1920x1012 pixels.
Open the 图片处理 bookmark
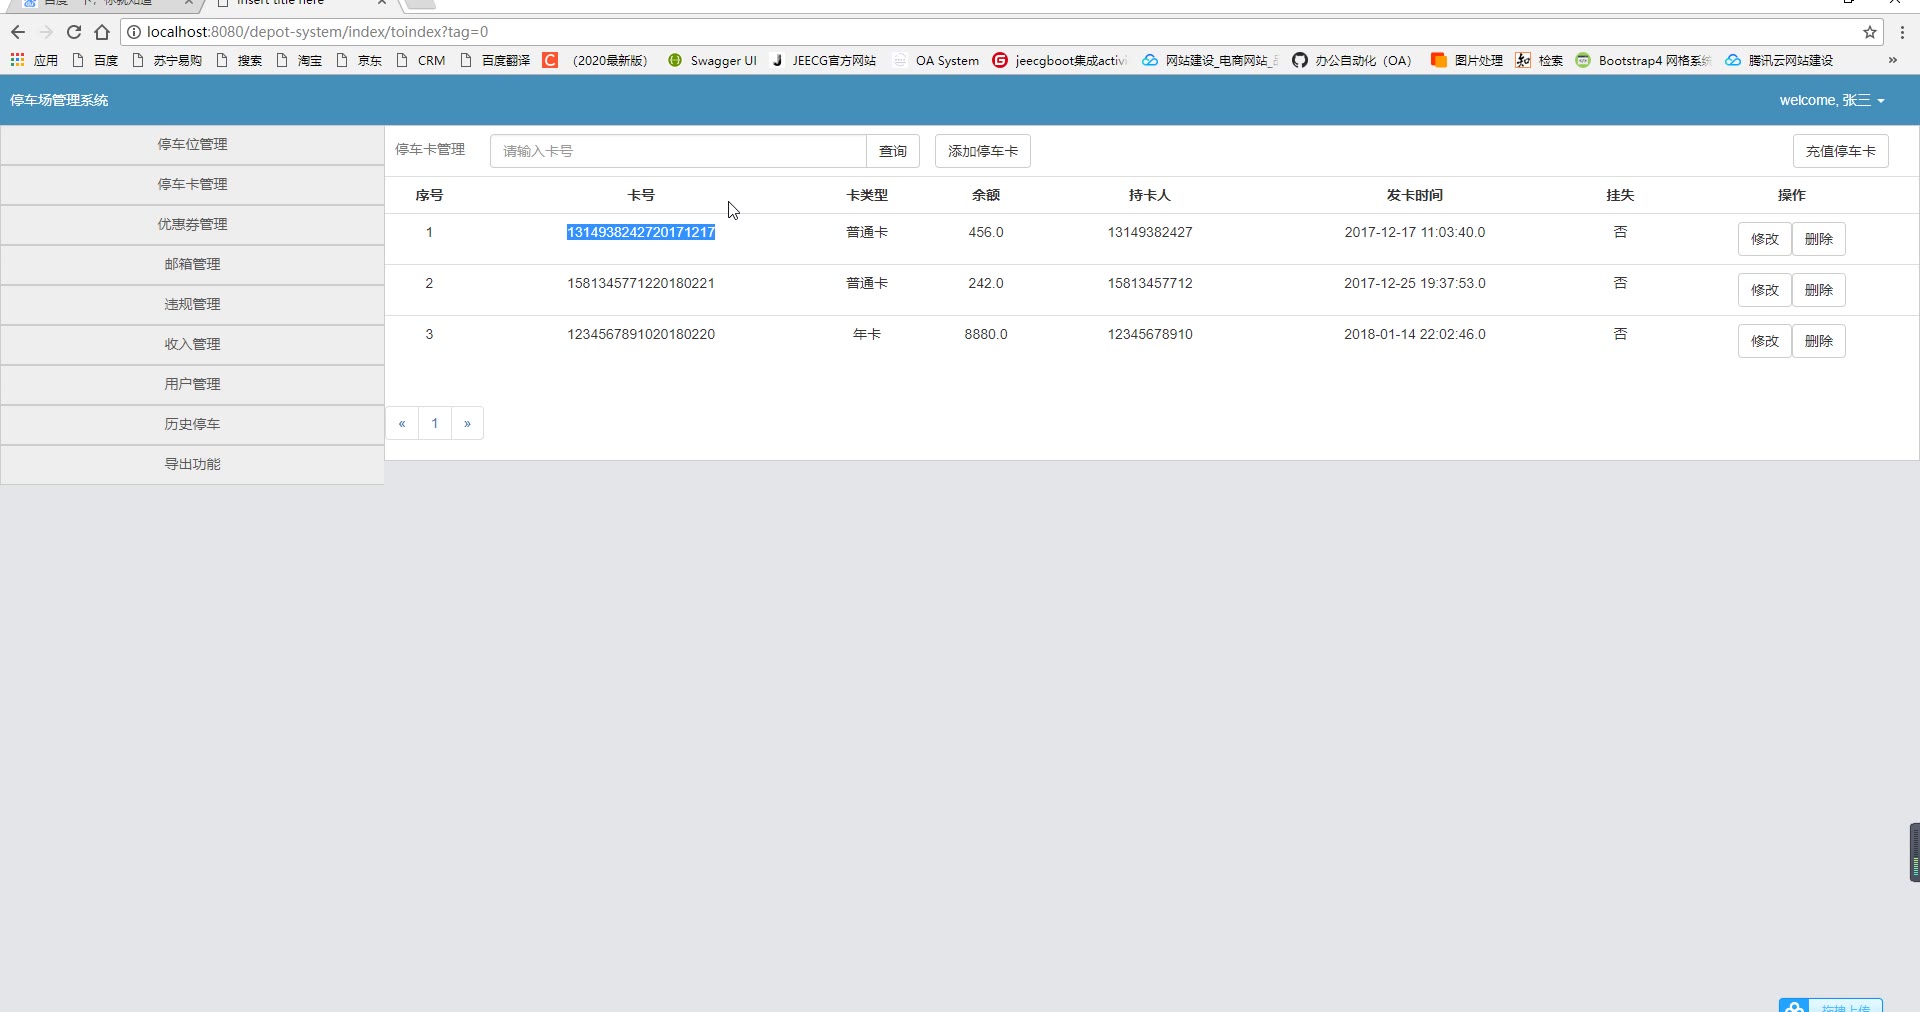point(1467,60)
